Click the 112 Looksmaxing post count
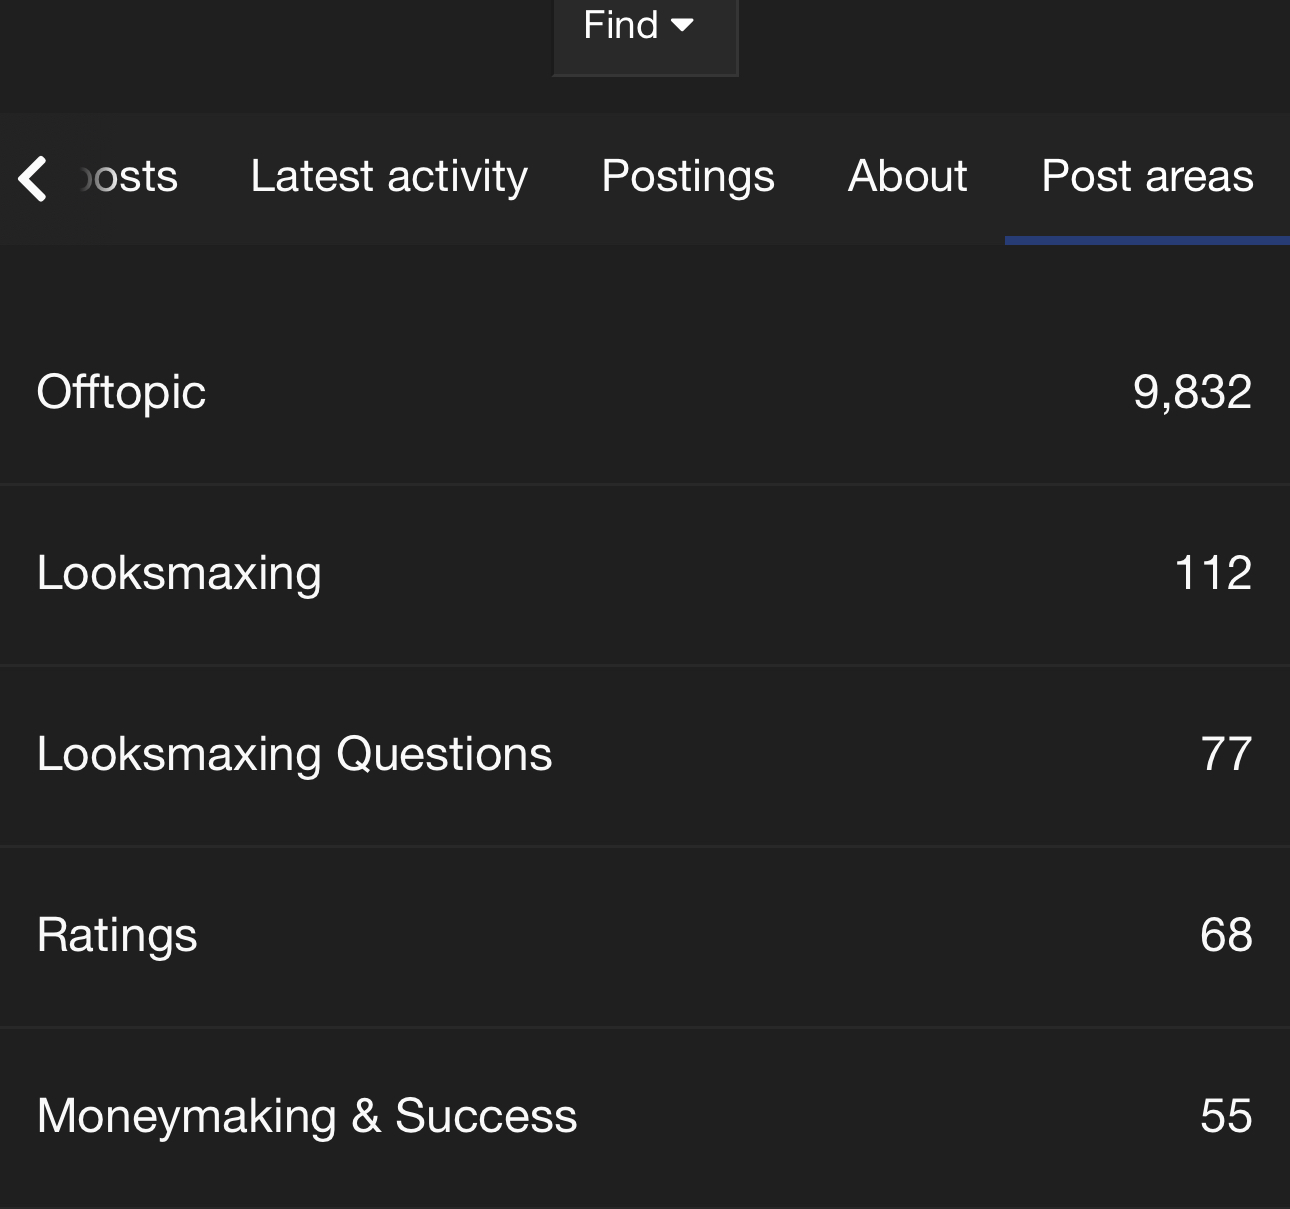 [1213, 573]
